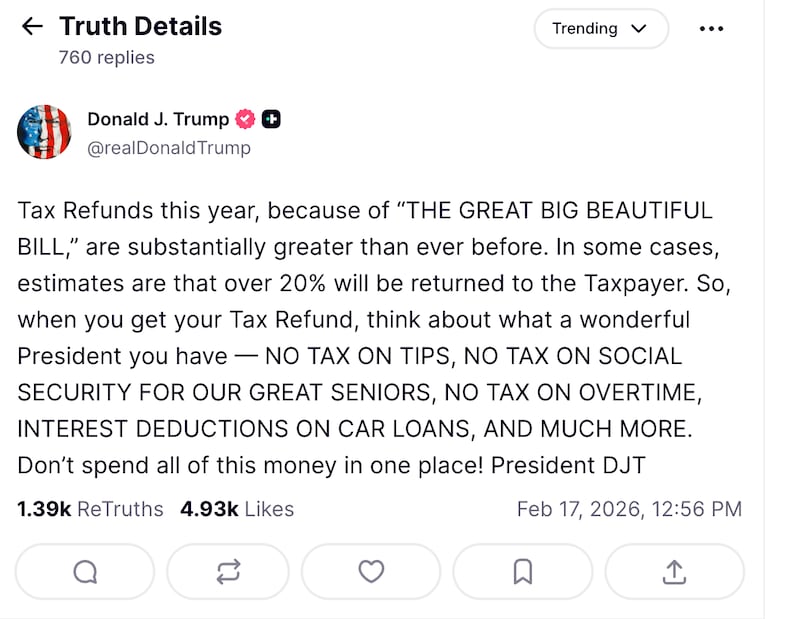The width and height of the screenshot is (800, 619).
Task: Click the reply speech bubble icon
Action: (85, 571)
